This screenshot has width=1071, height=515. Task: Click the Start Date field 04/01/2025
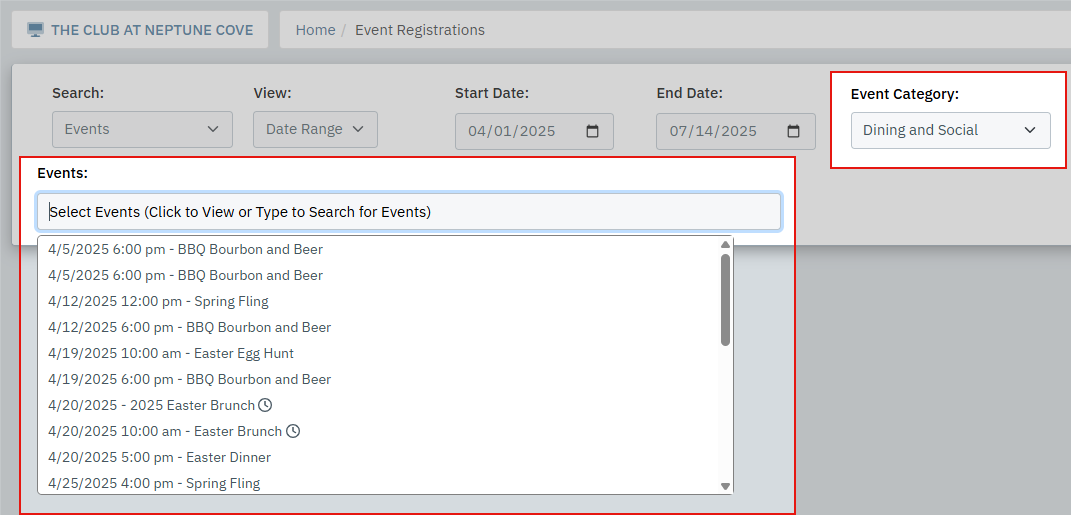pos(534,131)
